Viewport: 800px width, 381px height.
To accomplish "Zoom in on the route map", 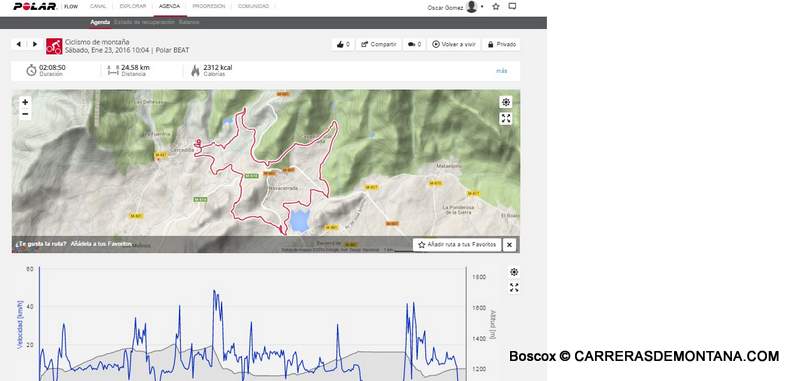I will click(x=25, y=102).
